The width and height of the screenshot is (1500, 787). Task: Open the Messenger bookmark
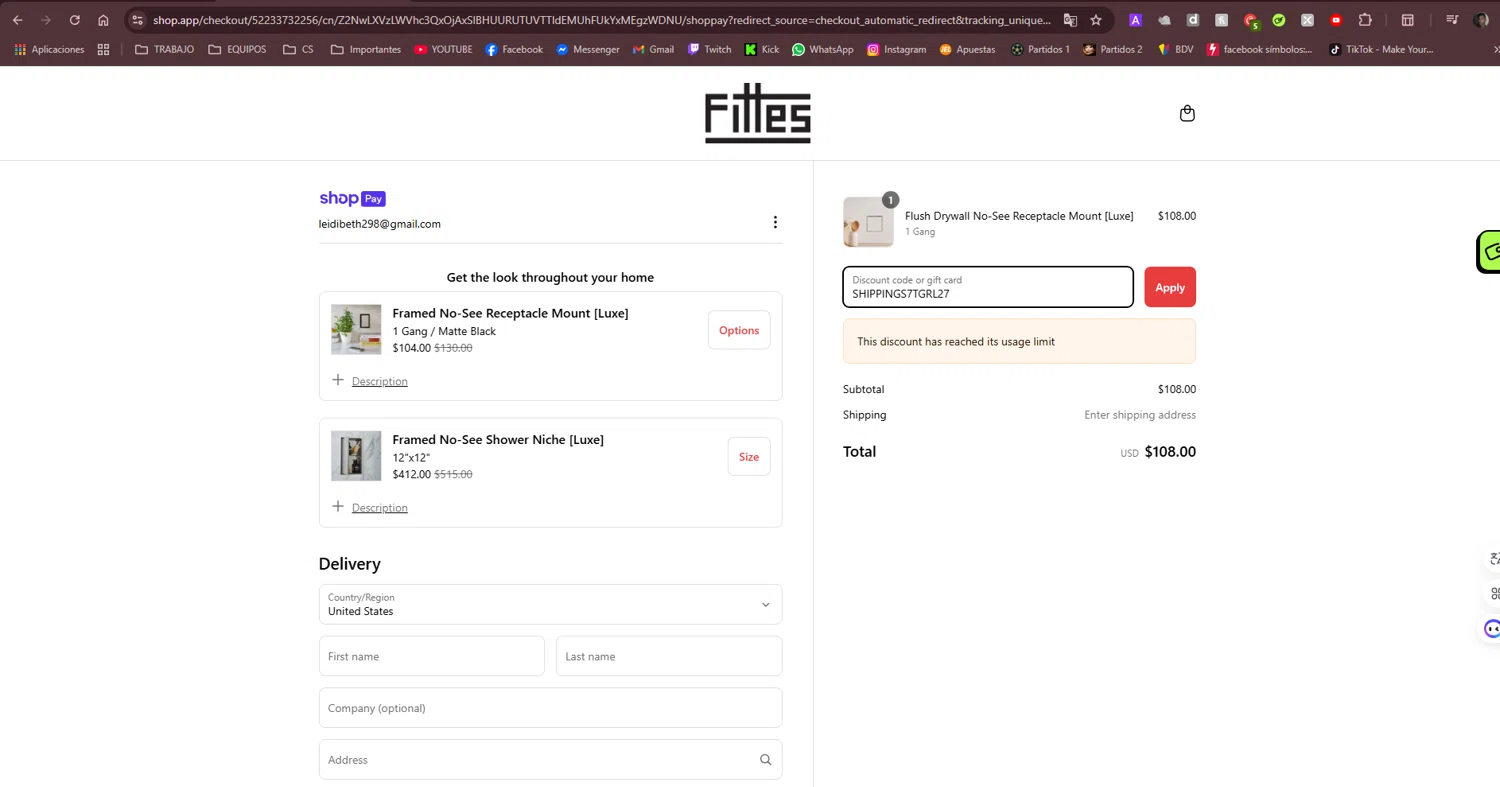(588, 49)
